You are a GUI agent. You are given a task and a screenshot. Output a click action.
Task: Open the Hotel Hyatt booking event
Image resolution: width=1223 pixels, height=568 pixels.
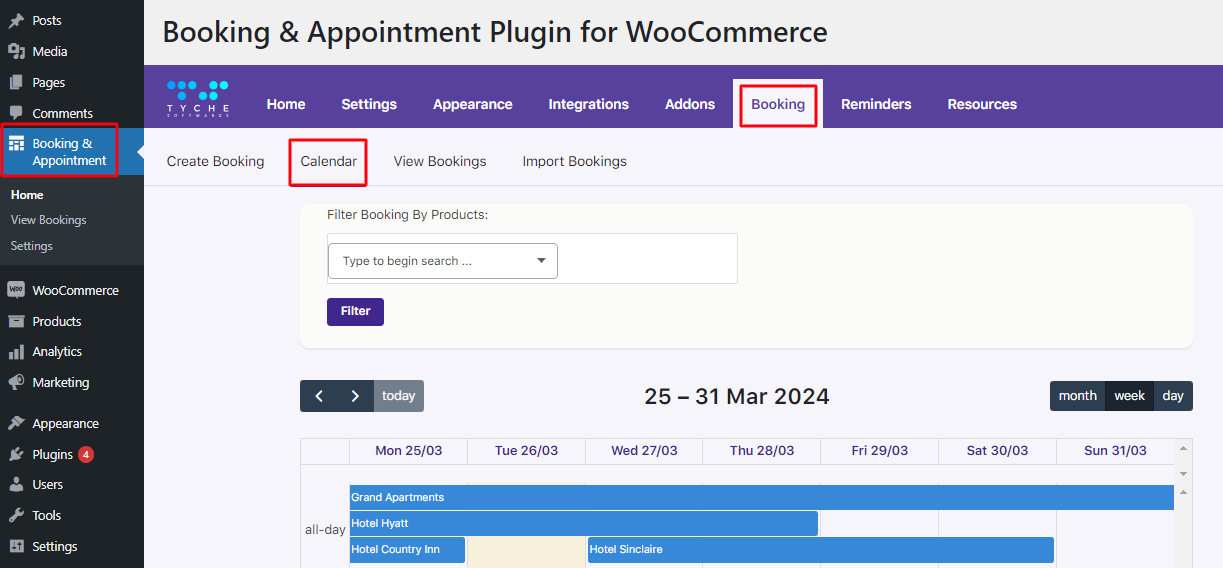pyautogui.click(x=584, y=523)
